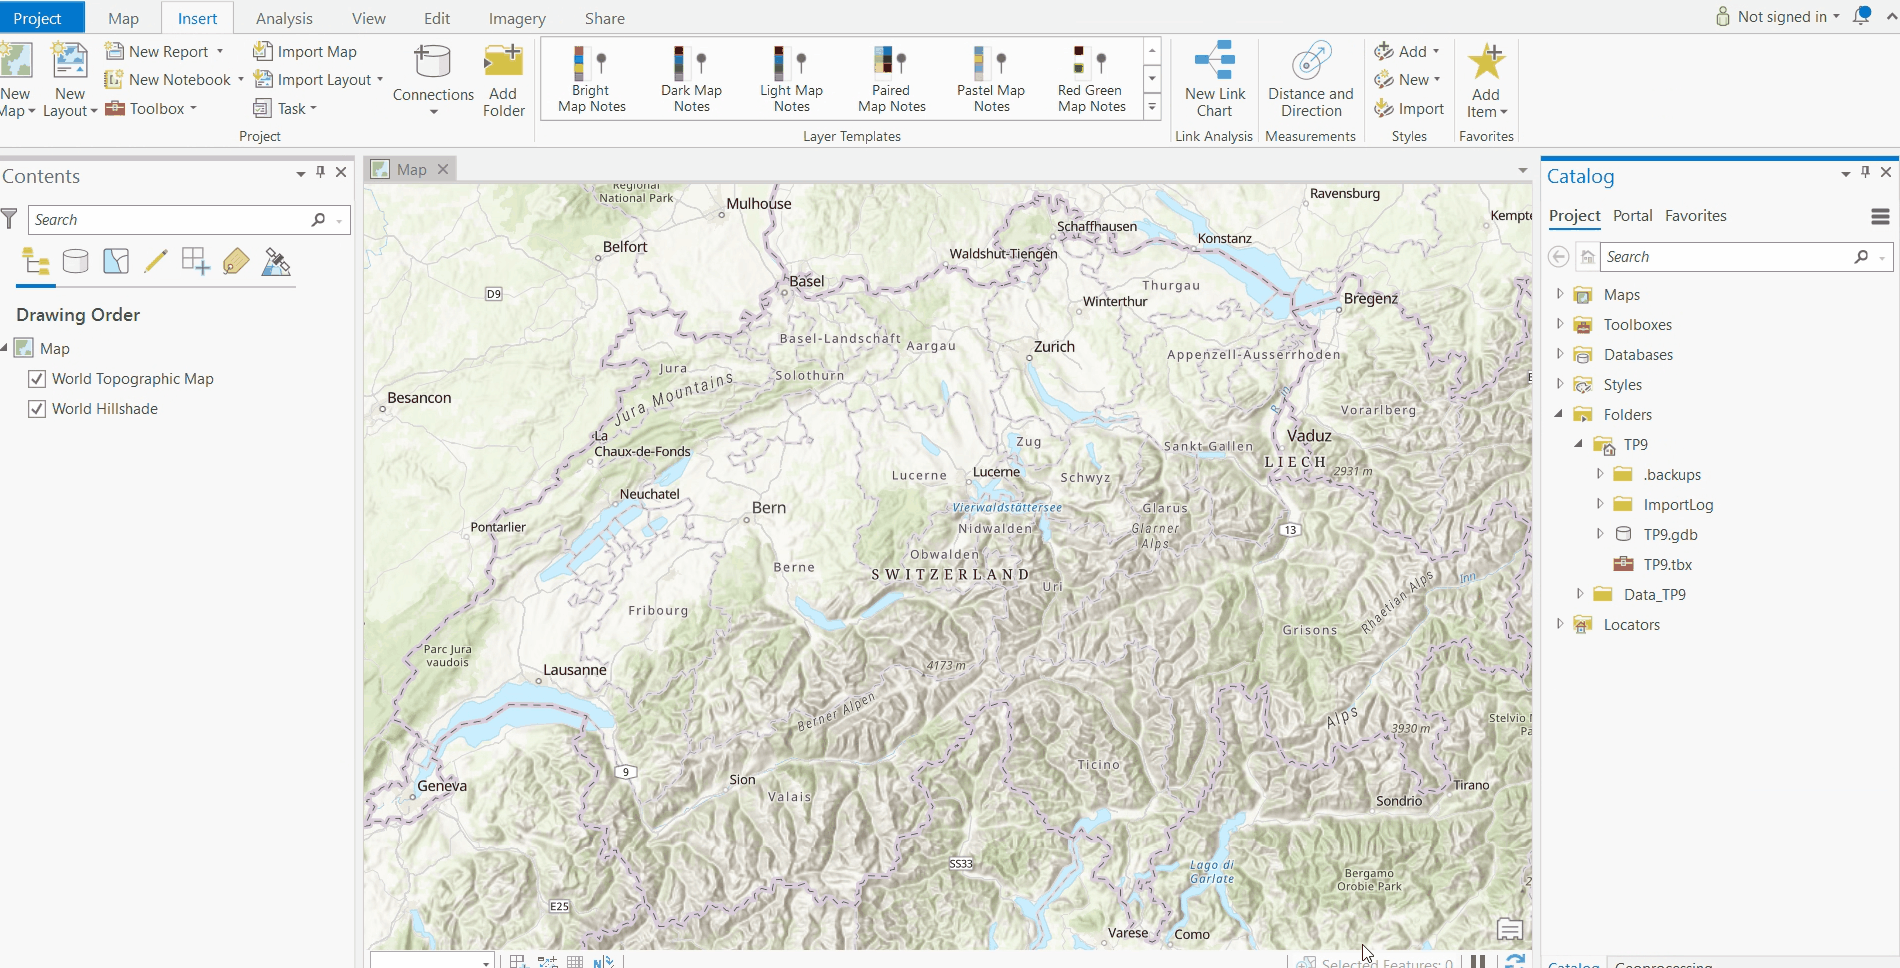Click List By Editing pencil icon
This screenshot has width=1900, height=968.
156,263
